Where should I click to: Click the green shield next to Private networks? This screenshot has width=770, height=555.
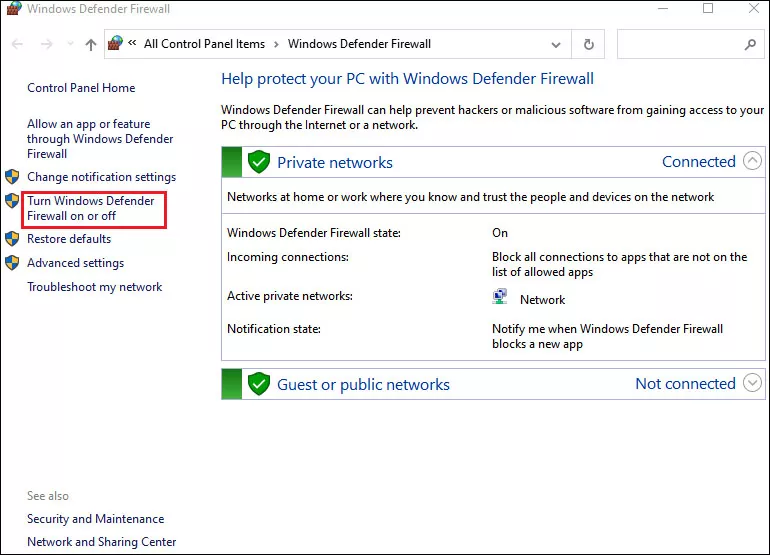pos(259,162)
